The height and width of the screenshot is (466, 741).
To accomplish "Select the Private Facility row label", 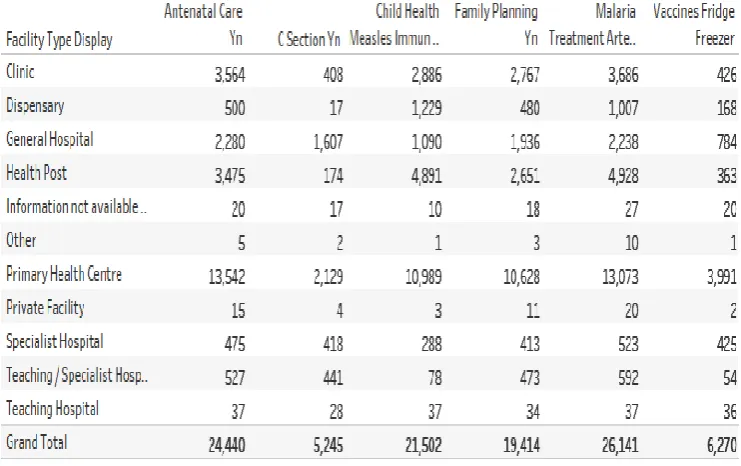I will click(x=45, y=308).
